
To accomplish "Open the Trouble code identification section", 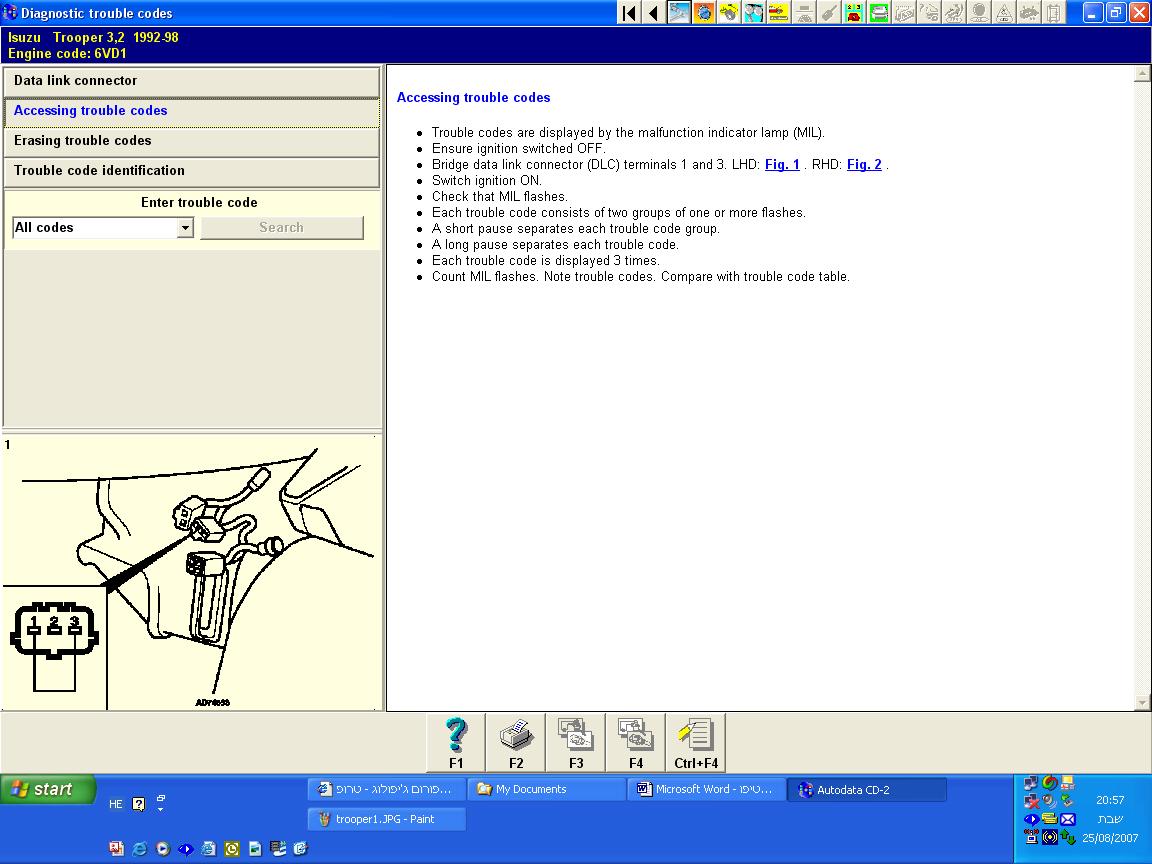I will (x=192, y=171).
